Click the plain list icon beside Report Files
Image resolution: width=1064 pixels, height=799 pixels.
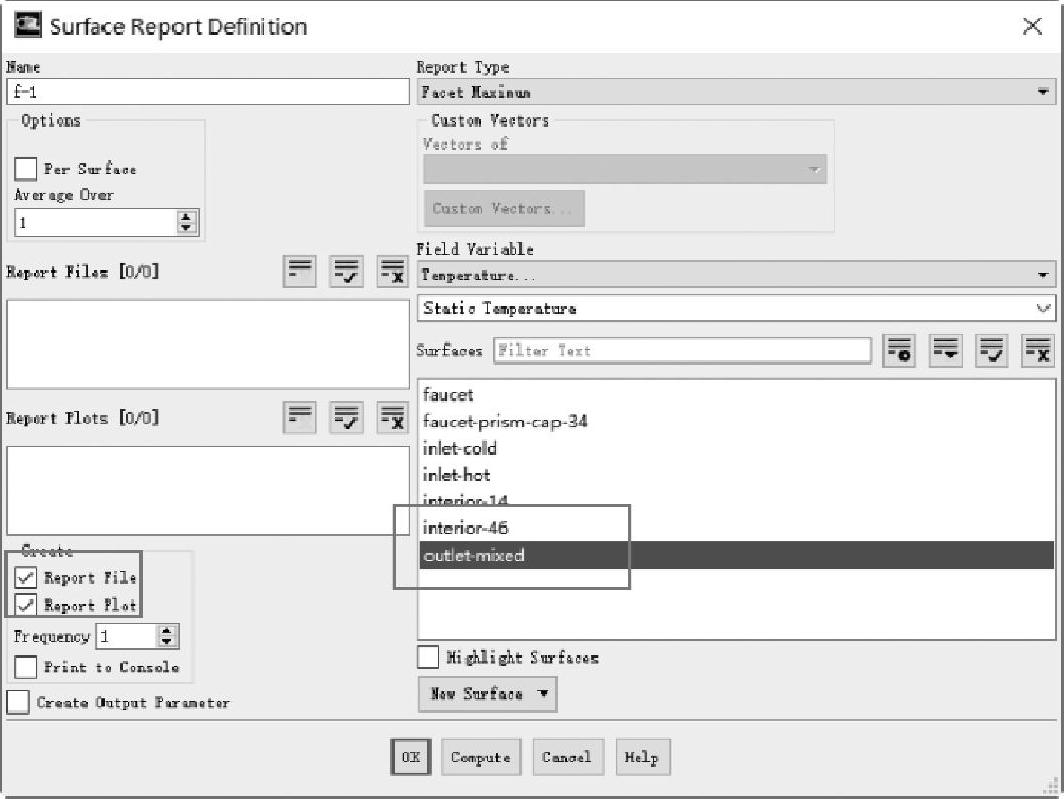301,271
